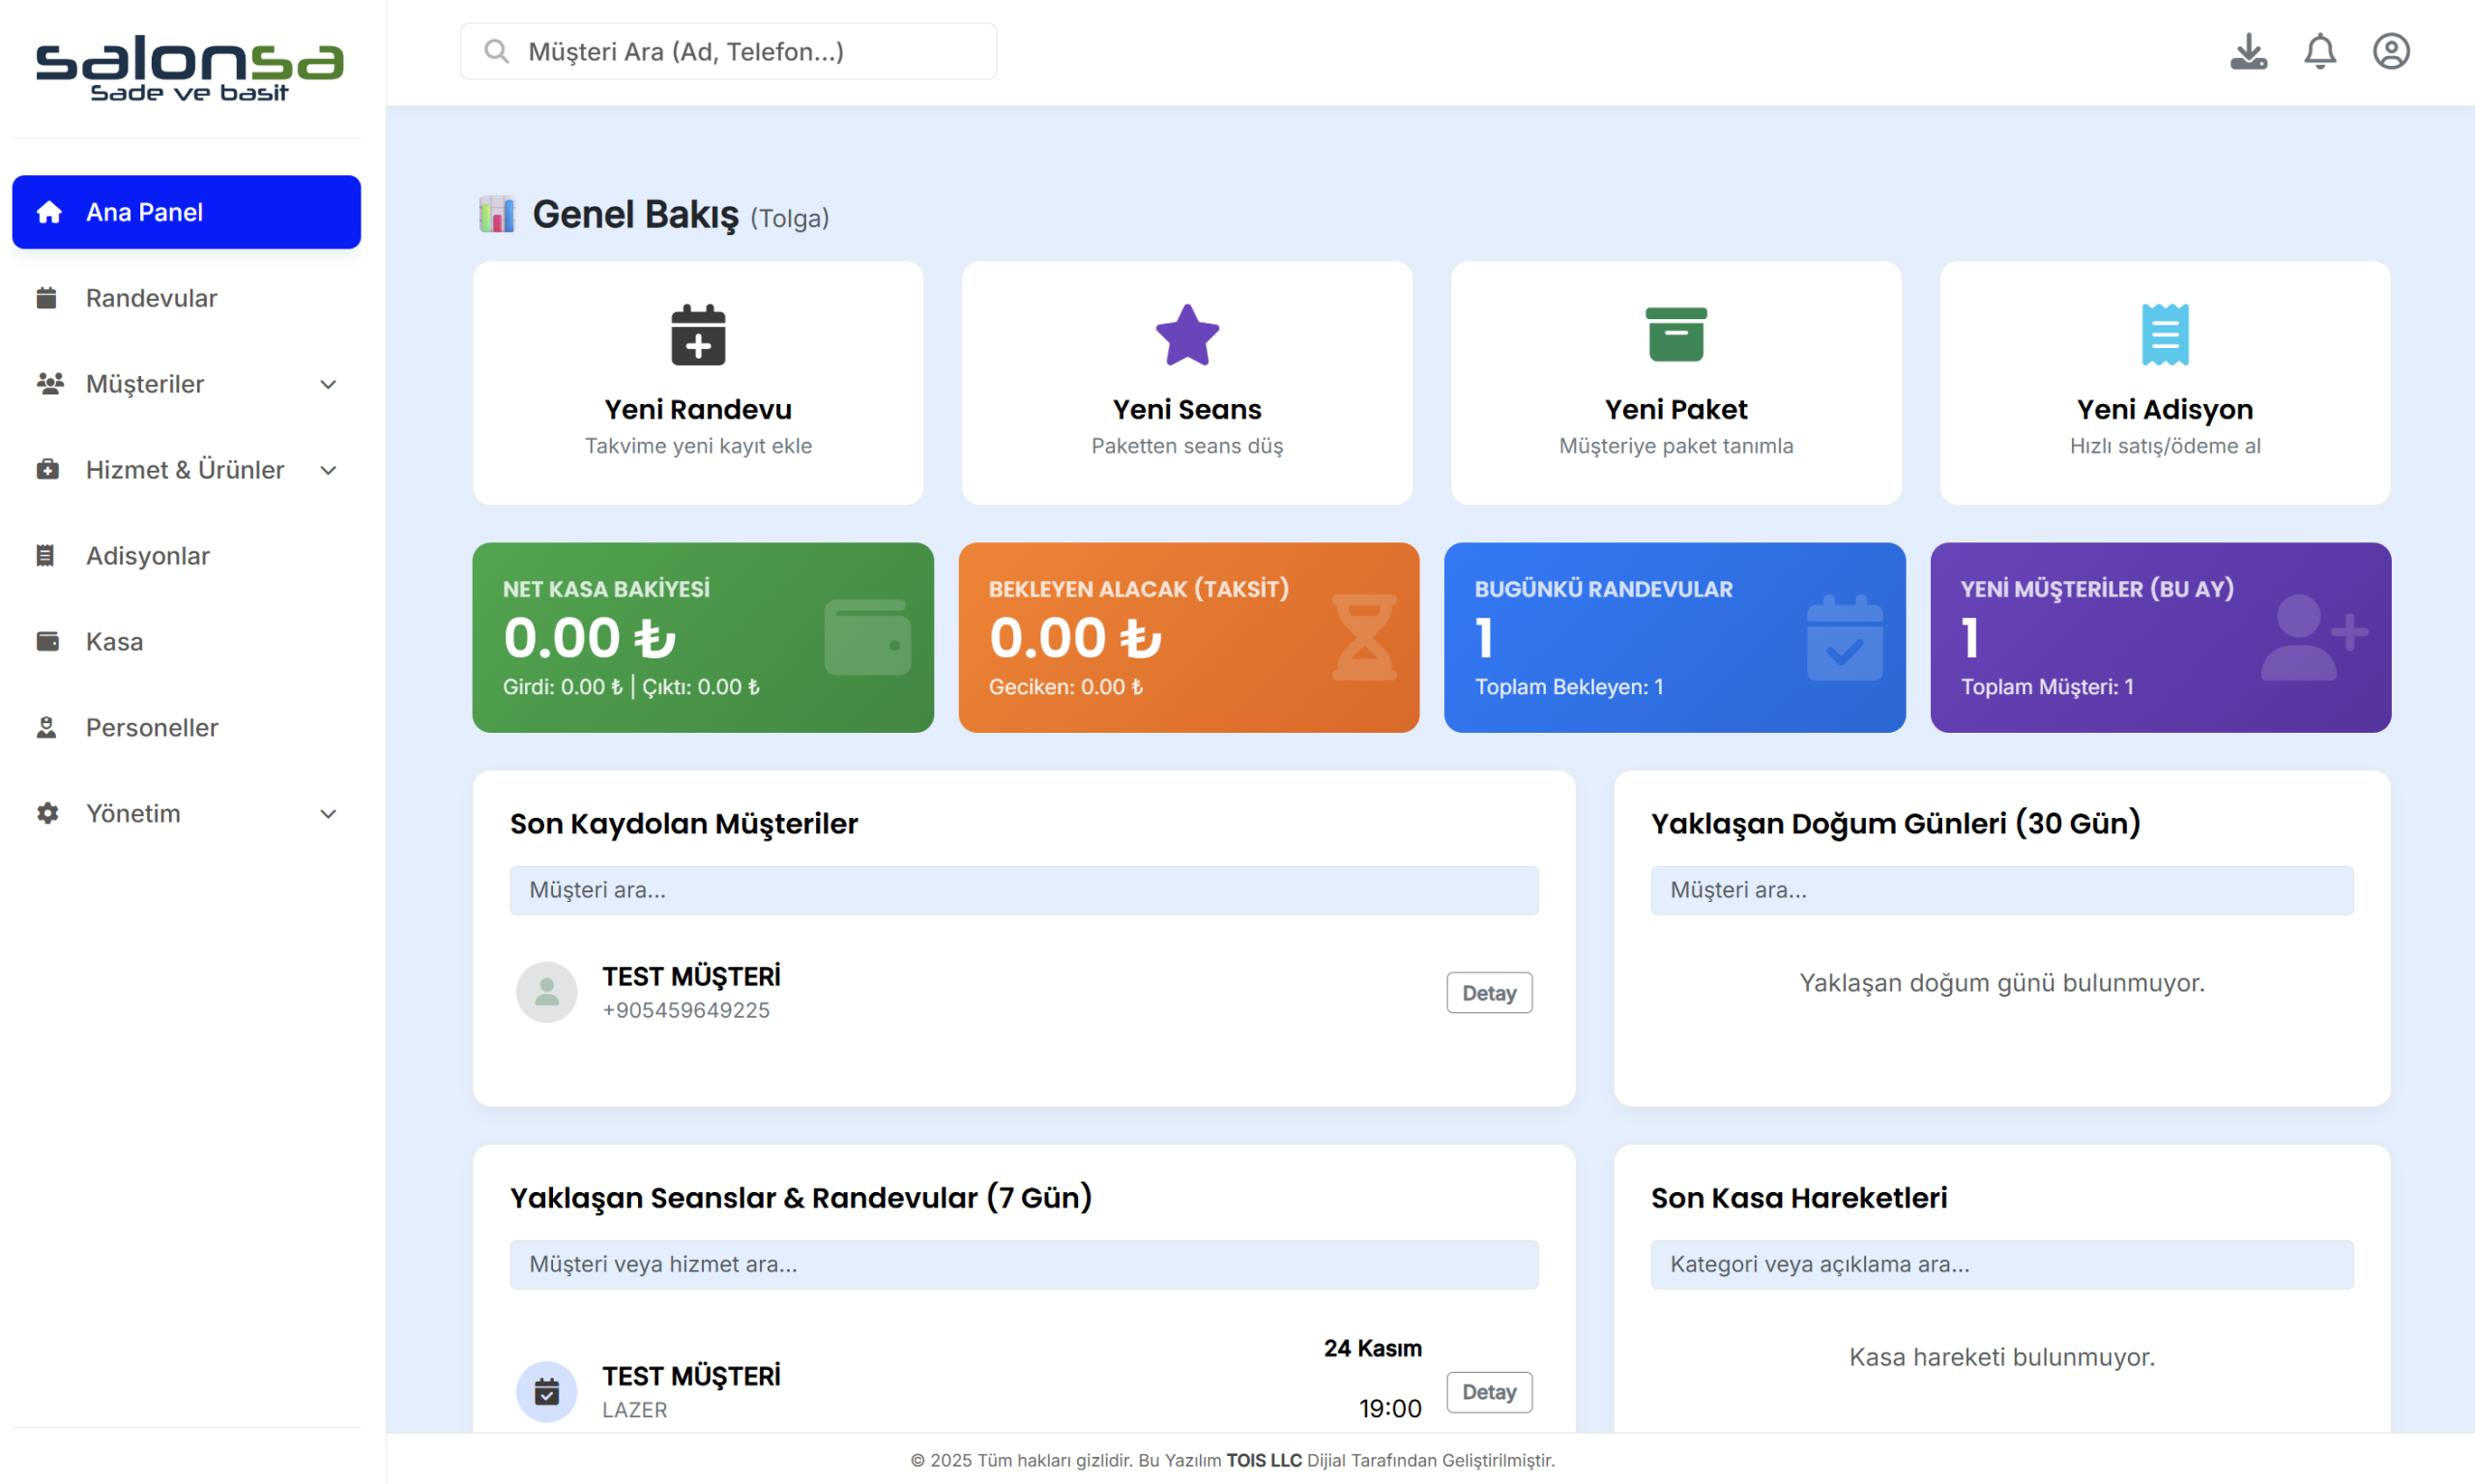The height and width of the screenshot is (1484, 2475).
Task: Click Detay for the recent customer
Action: (1488, 993)
